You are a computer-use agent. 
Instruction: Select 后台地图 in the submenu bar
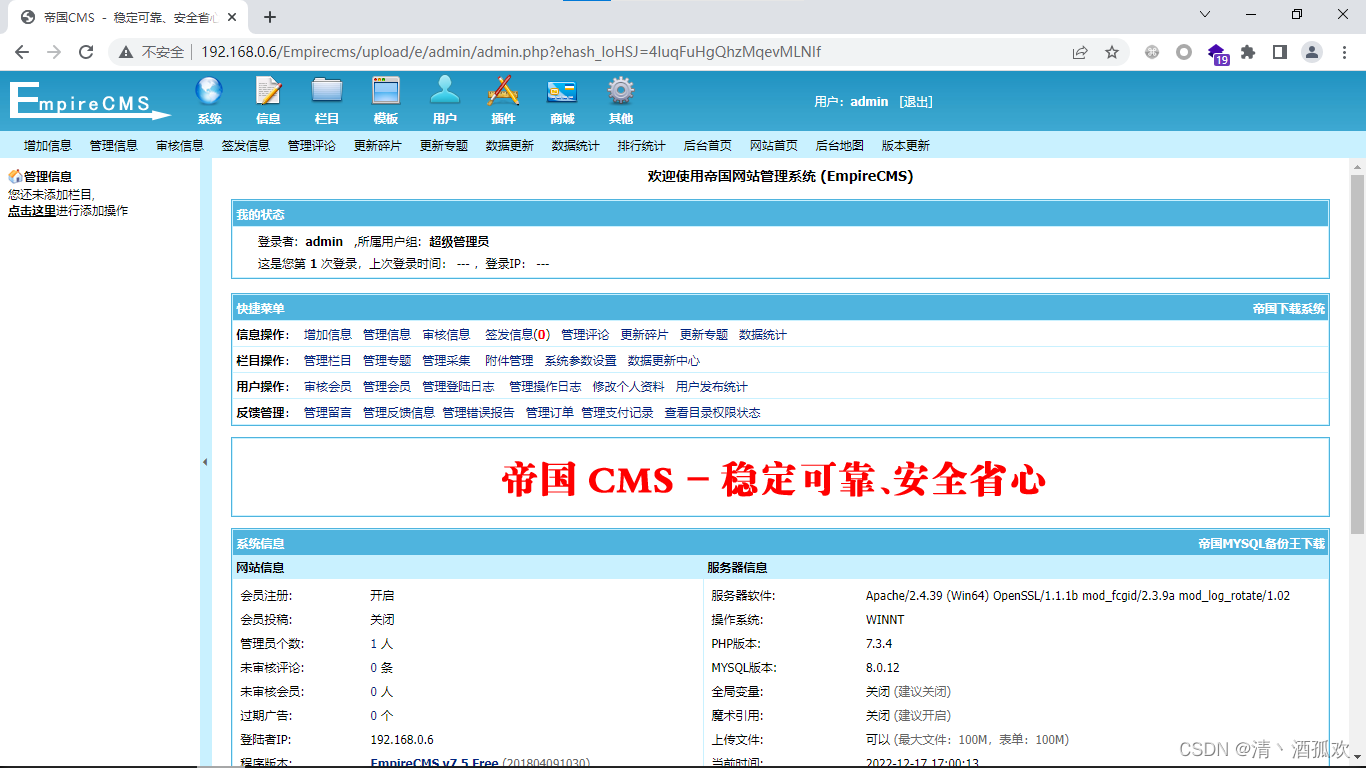pyautogui.click(x=840, y=145)
